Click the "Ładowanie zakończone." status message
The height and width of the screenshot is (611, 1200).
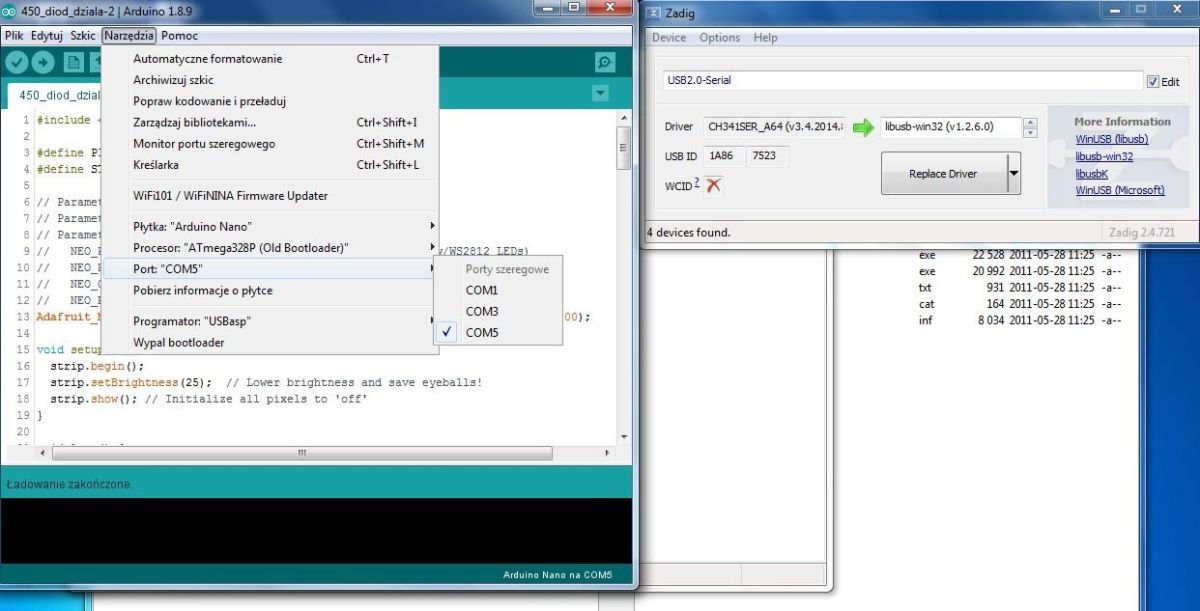click(69, 484)
